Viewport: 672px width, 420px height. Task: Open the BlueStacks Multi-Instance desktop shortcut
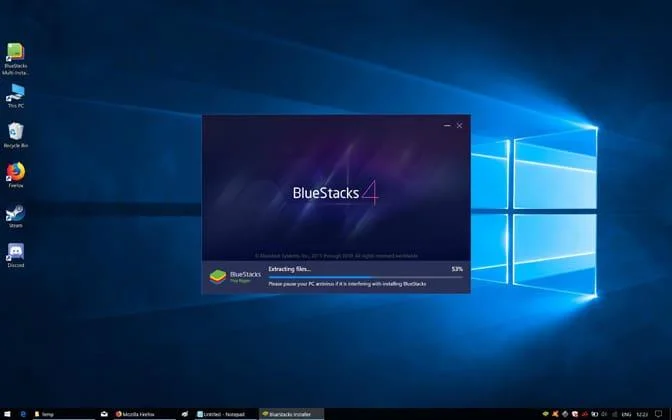15,59
